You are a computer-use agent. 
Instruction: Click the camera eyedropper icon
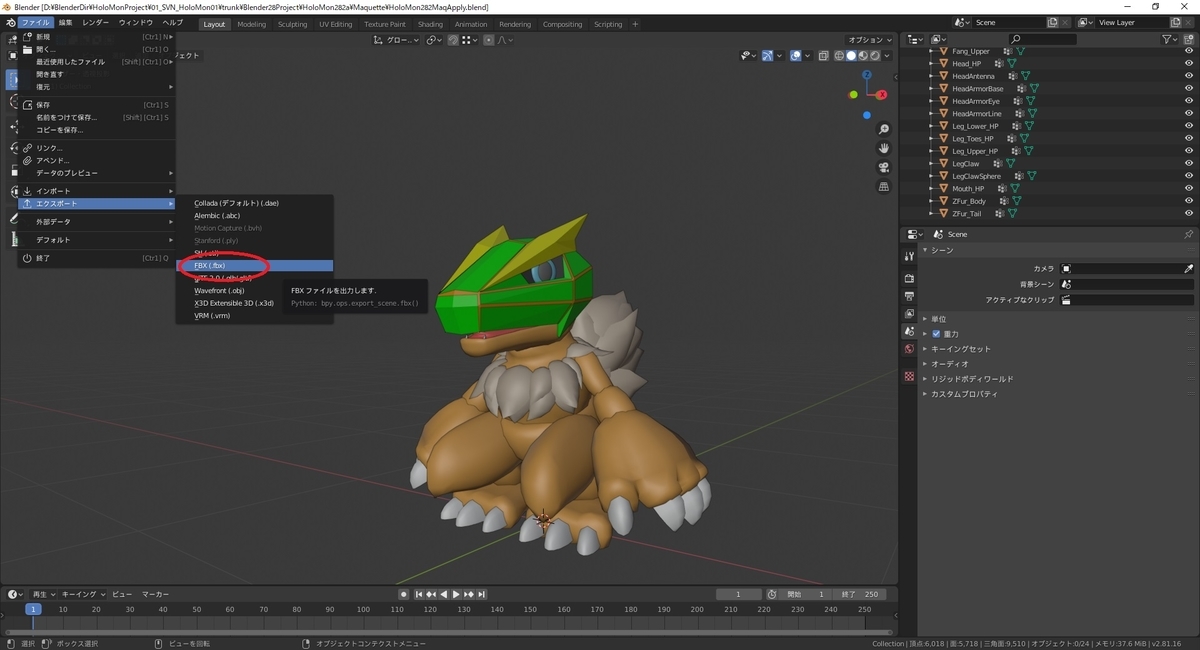click(x=1189, y=269)
